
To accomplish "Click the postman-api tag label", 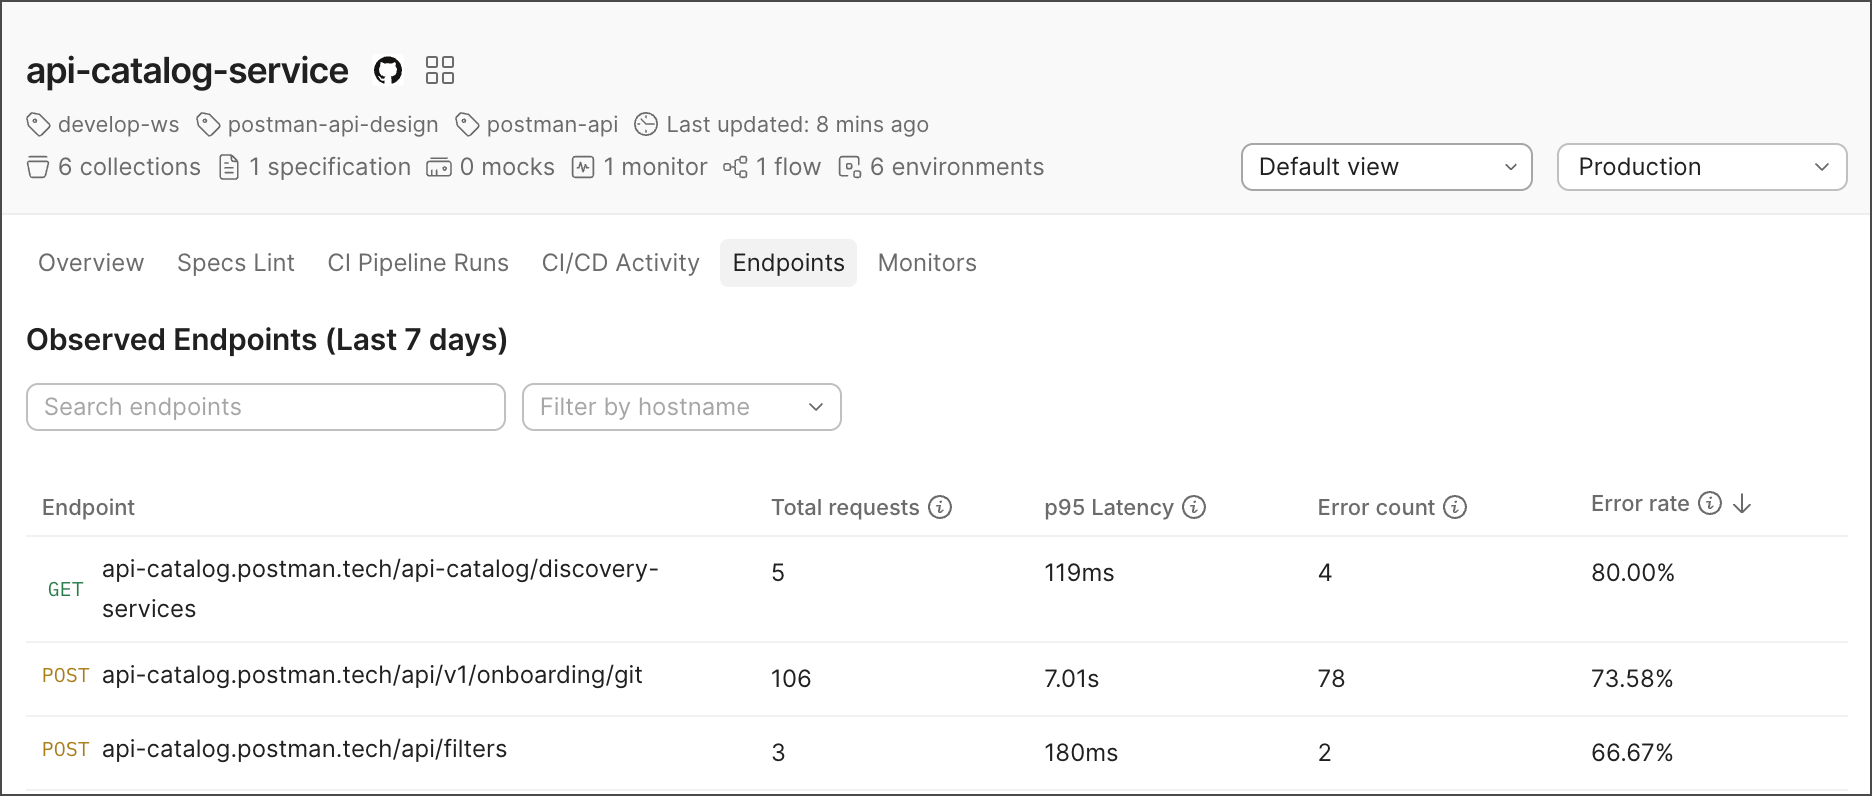I will [553, 125].
